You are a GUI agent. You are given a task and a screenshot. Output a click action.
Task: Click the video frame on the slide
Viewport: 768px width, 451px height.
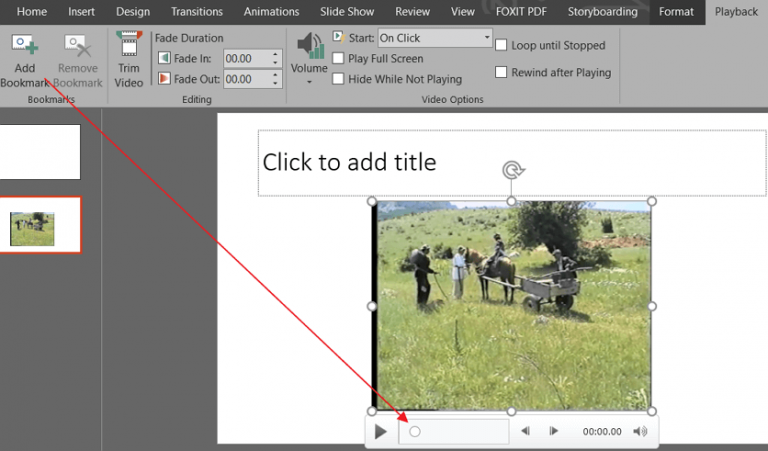512,306
